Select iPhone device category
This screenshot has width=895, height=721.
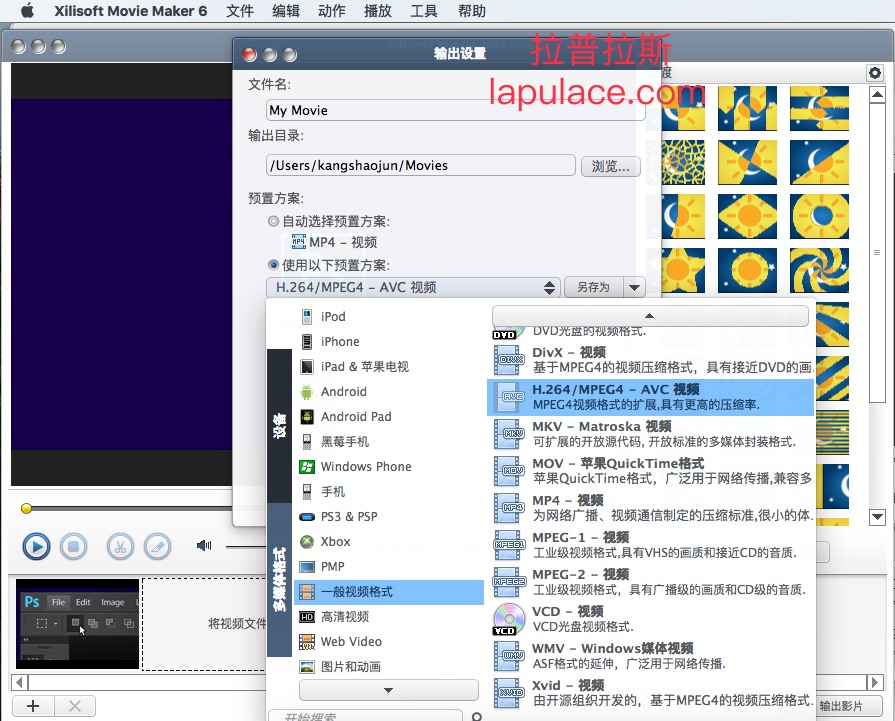pyautogui.click(x=388, y=341)
